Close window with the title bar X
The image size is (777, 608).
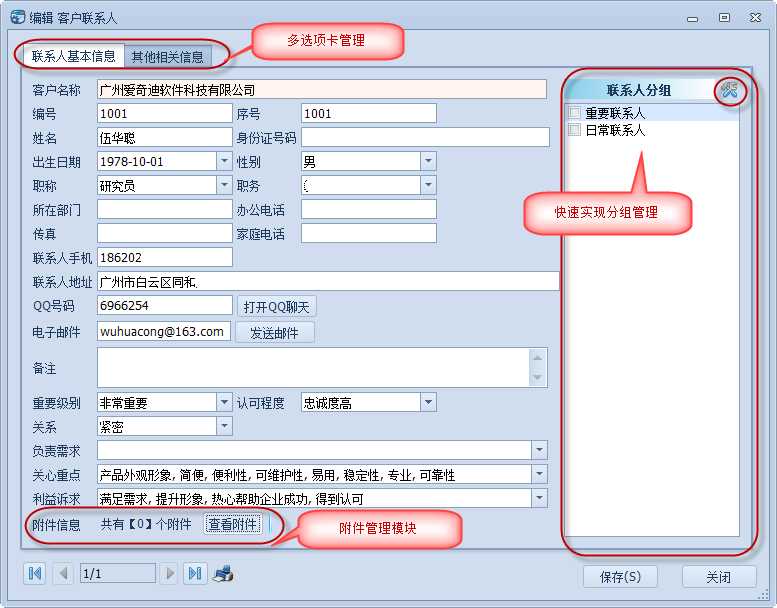[x=755, y=18]
